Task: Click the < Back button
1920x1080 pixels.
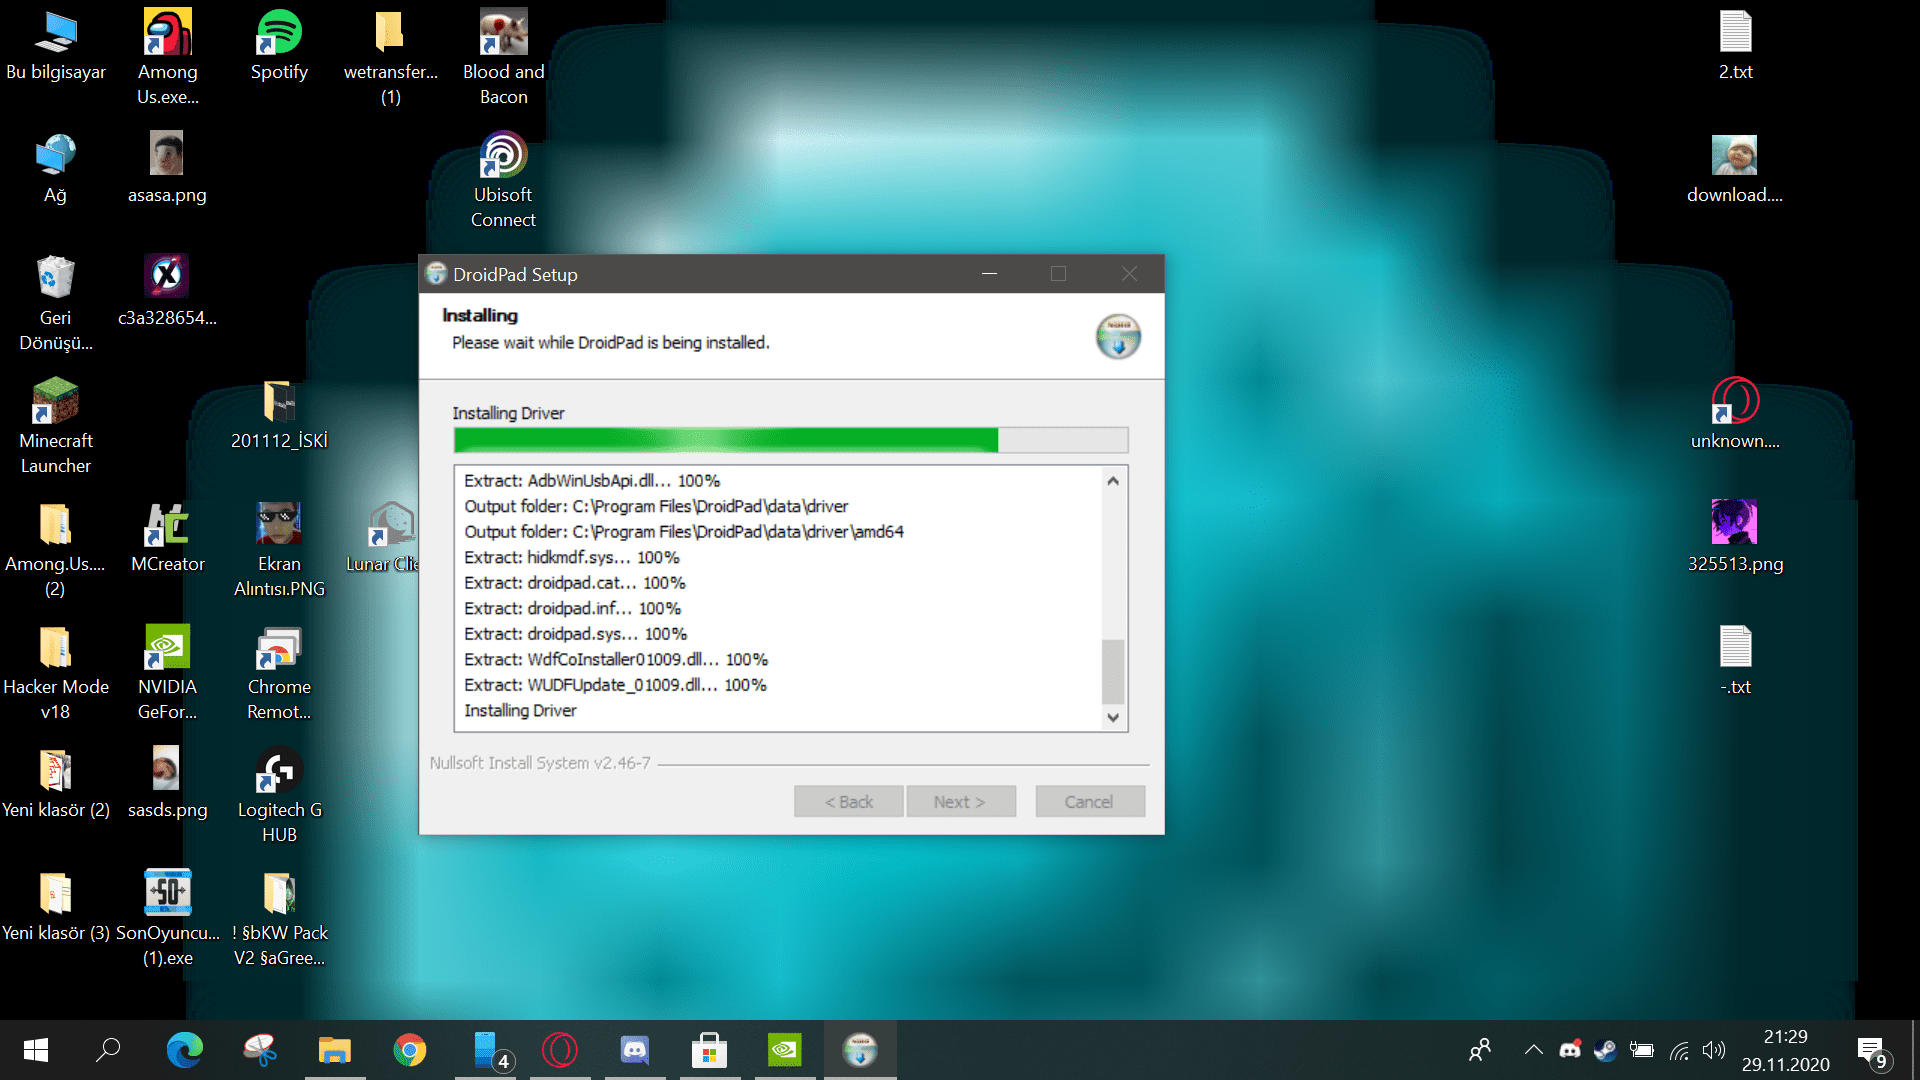Action: click(x=848, y=802)
